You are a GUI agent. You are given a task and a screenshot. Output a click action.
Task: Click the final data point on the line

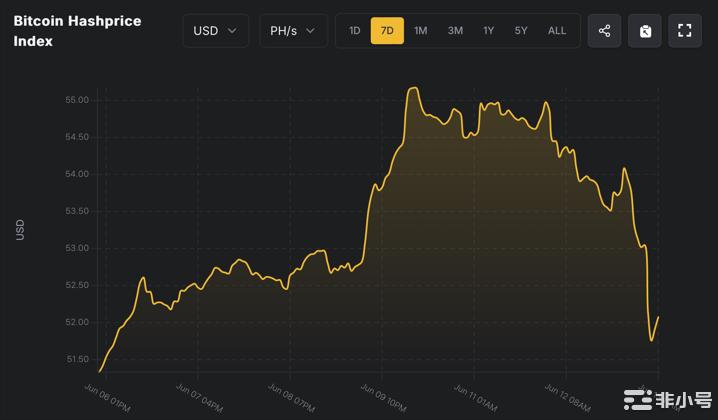coord(658,317)
